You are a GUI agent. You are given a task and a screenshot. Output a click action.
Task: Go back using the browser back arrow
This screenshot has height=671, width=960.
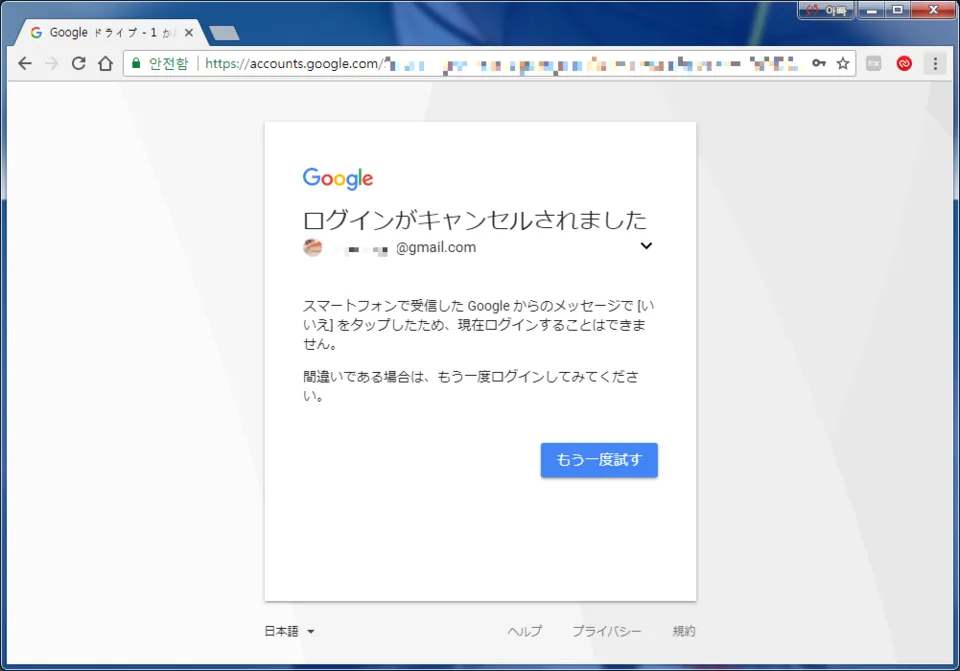click(24, 63)
